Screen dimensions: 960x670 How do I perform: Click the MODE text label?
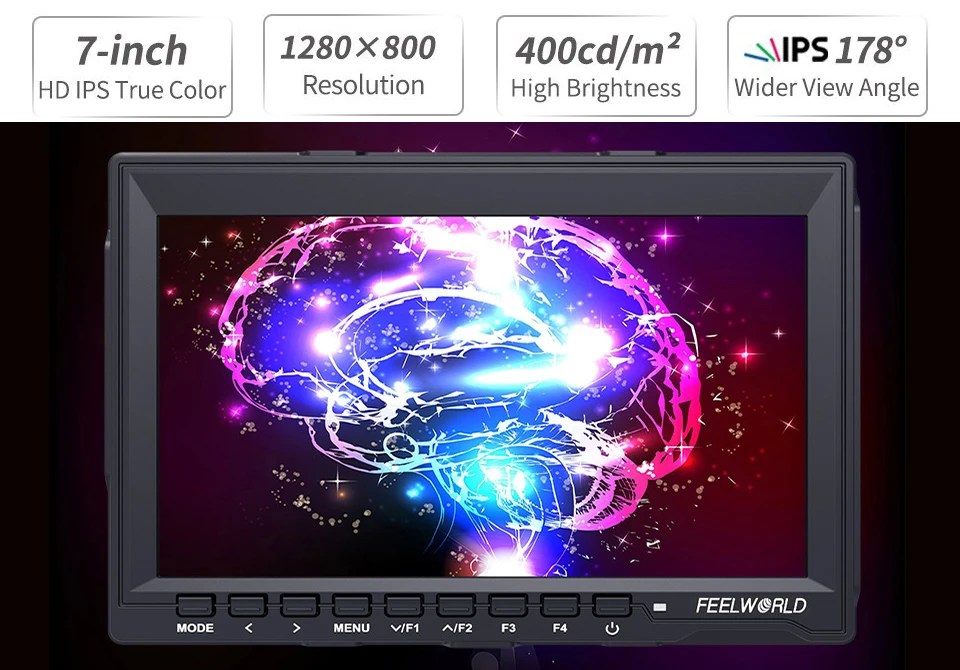(195, 628)
